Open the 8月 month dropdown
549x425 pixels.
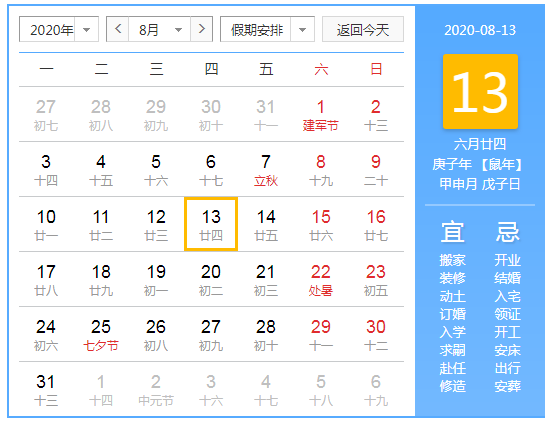click(160, 29)
